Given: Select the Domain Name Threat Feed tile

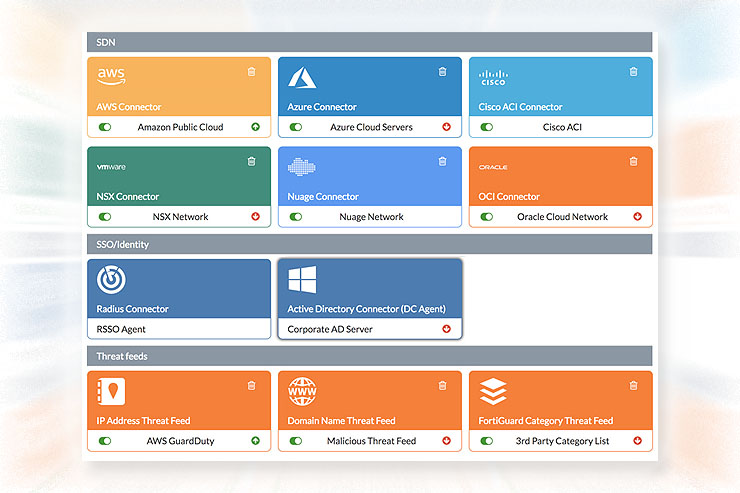Looking at the screenshot, I should (x=369, y=402).
